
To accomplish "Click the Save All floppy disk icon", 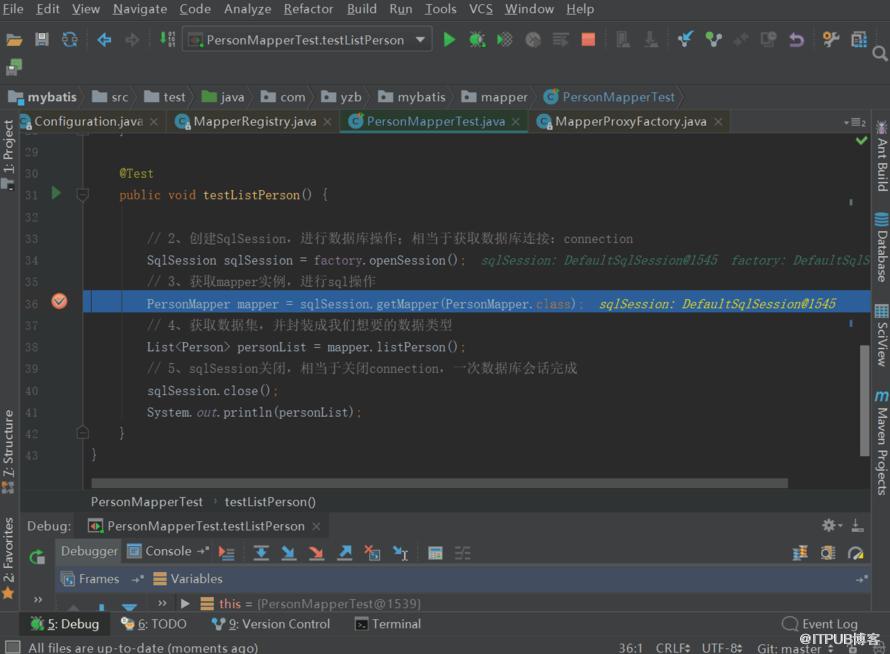I will [41, 40].
